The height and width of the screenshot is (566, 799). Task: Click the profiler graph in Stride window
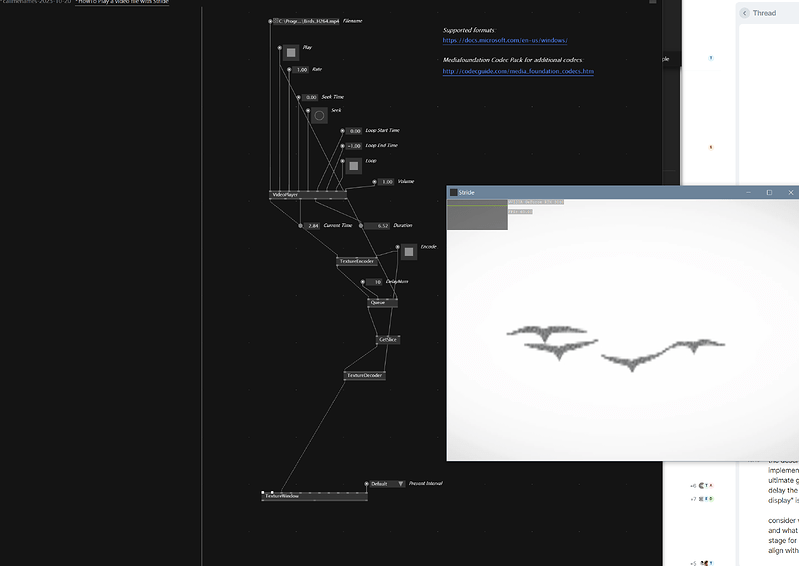pos(477,214)
